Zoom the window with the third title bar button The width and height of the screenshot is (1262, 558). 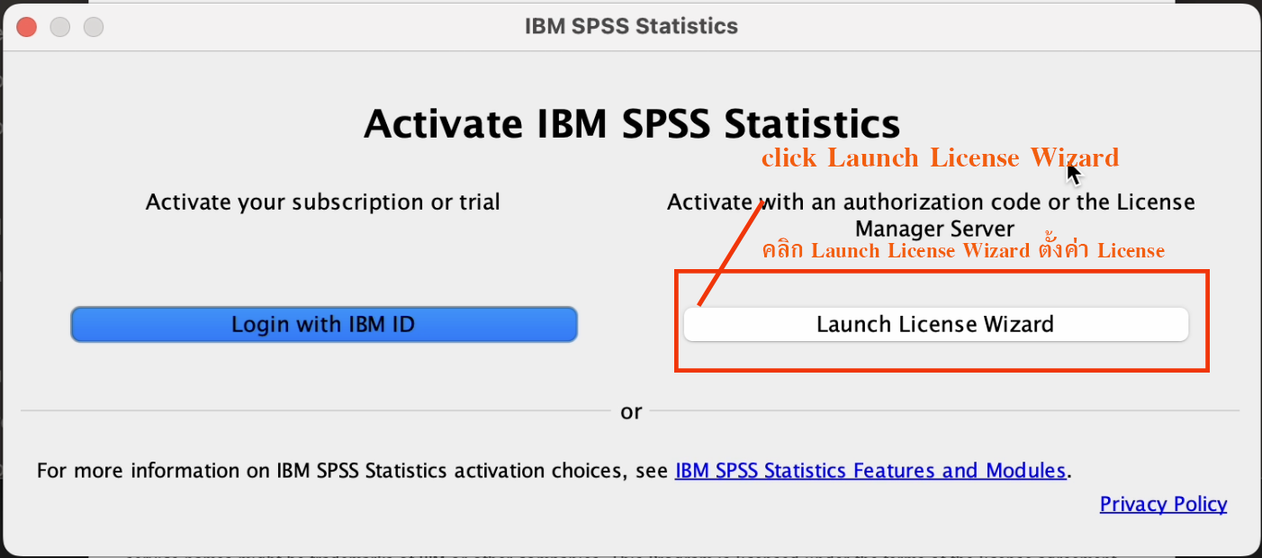[x=93, y=27]
